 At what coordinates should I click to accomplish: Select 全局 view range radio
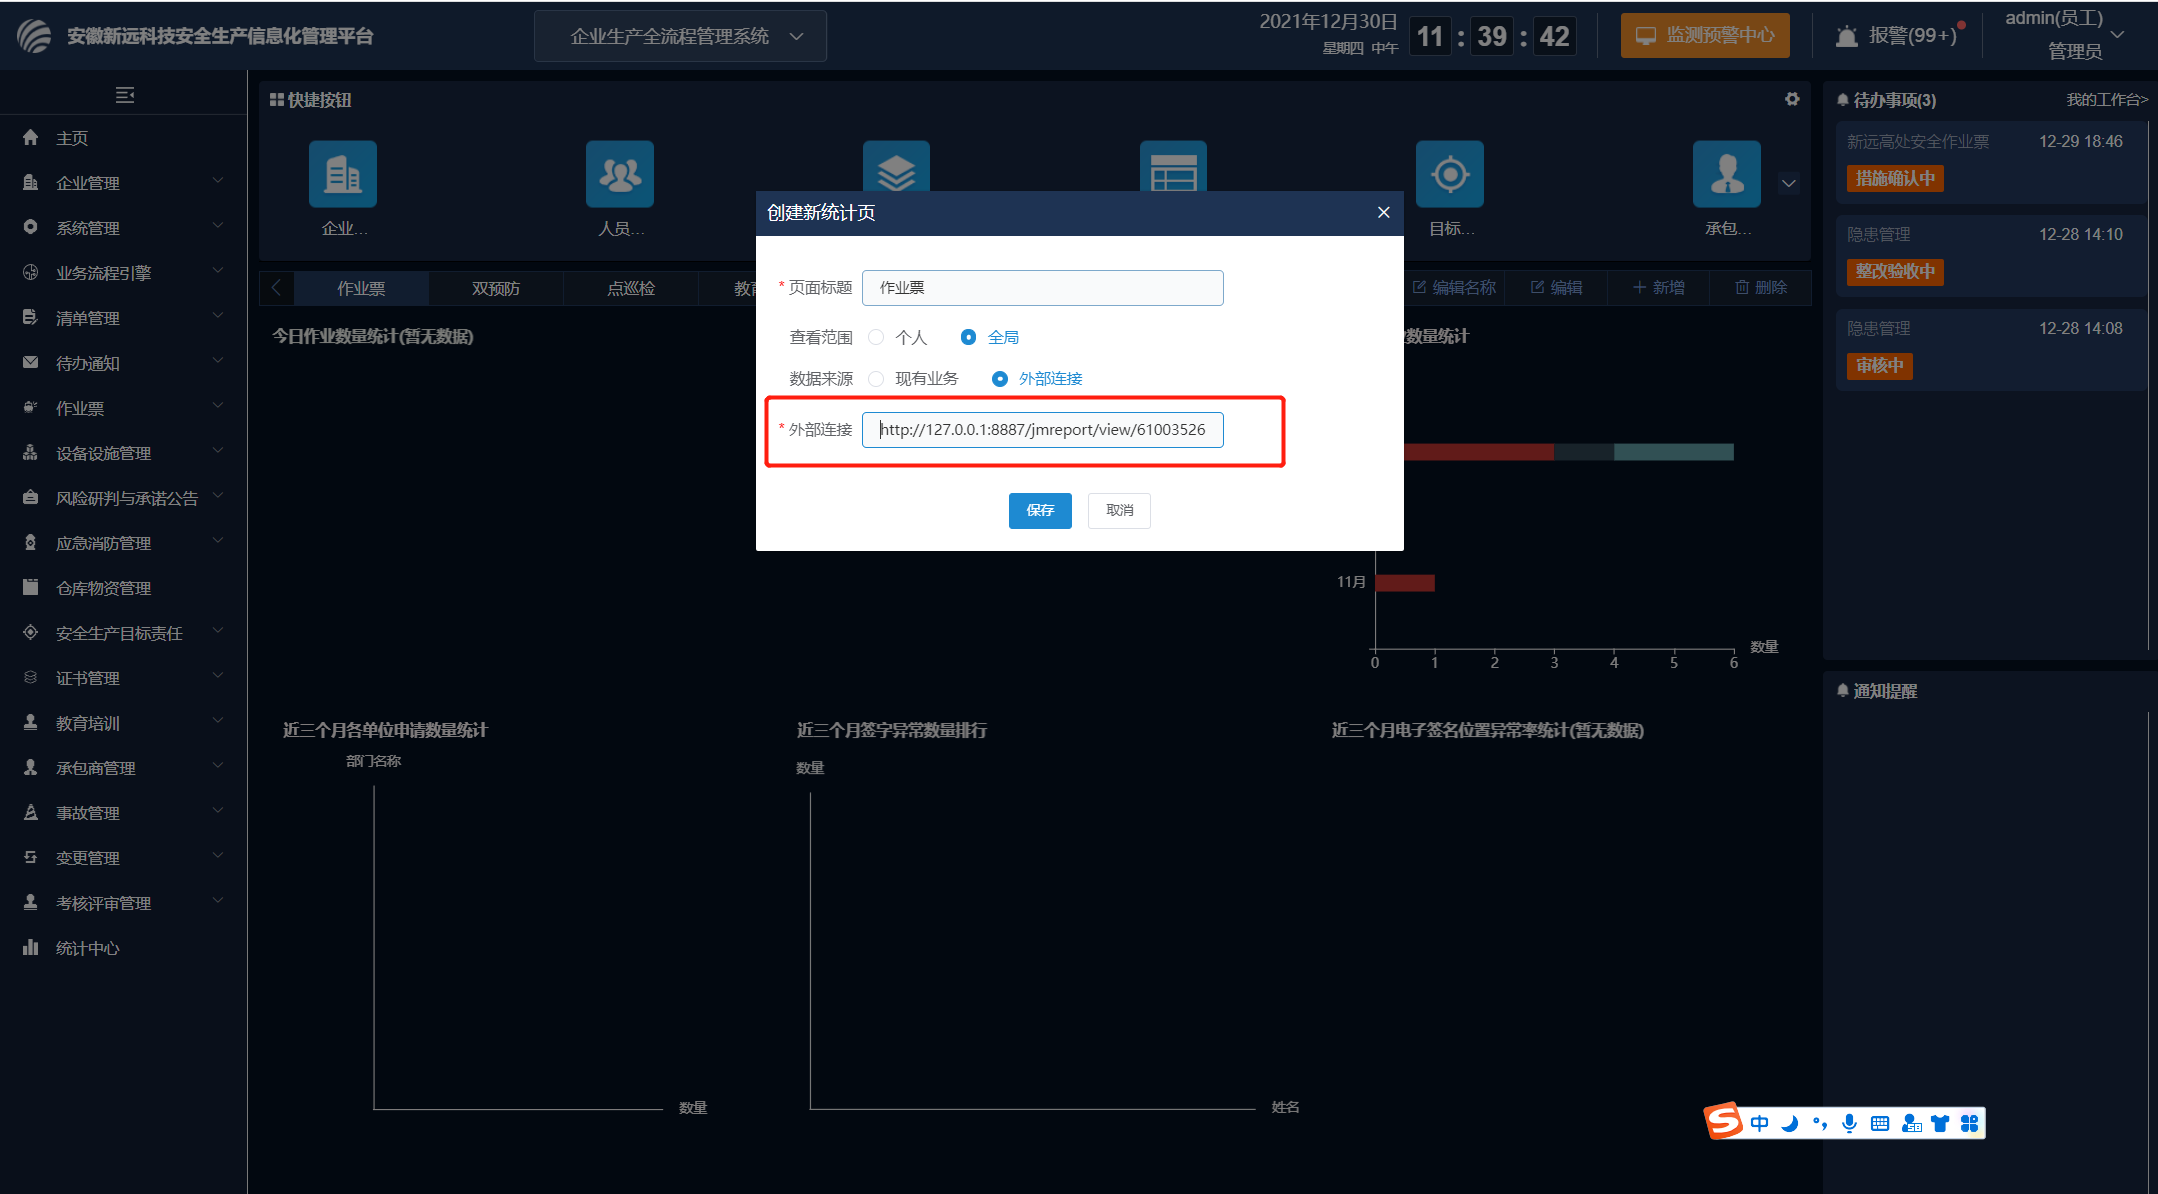tap(968, 337)
